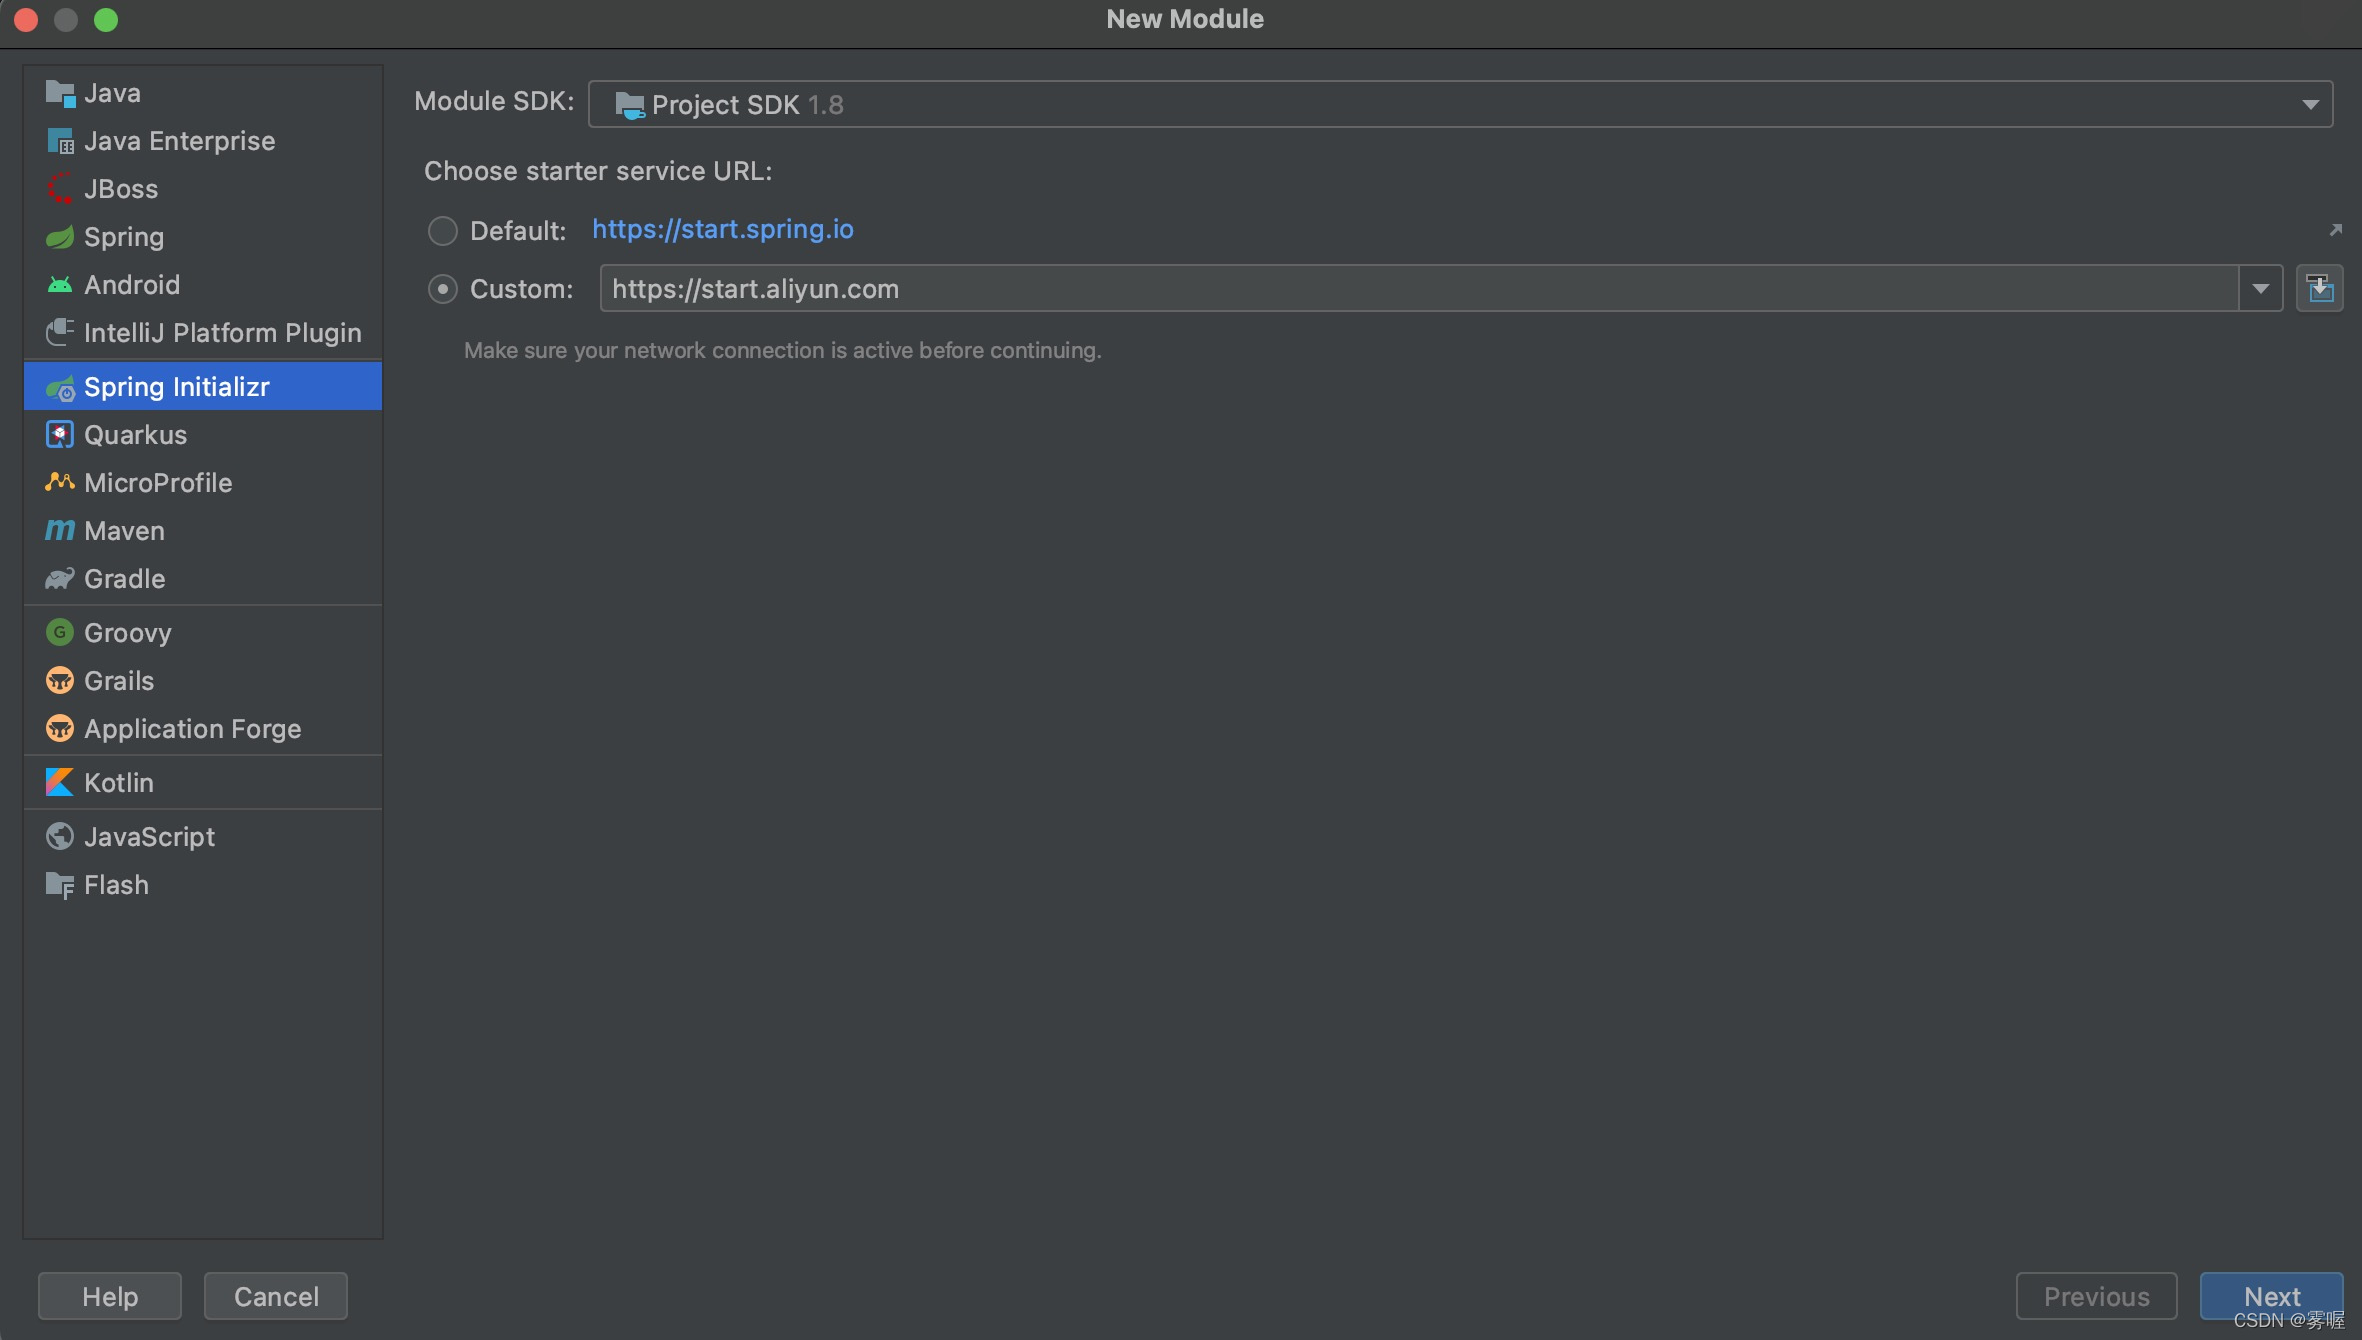2362x1340 pixels.
Task: Click the Spring module in sidebar
Action: [x=122, y=235]
